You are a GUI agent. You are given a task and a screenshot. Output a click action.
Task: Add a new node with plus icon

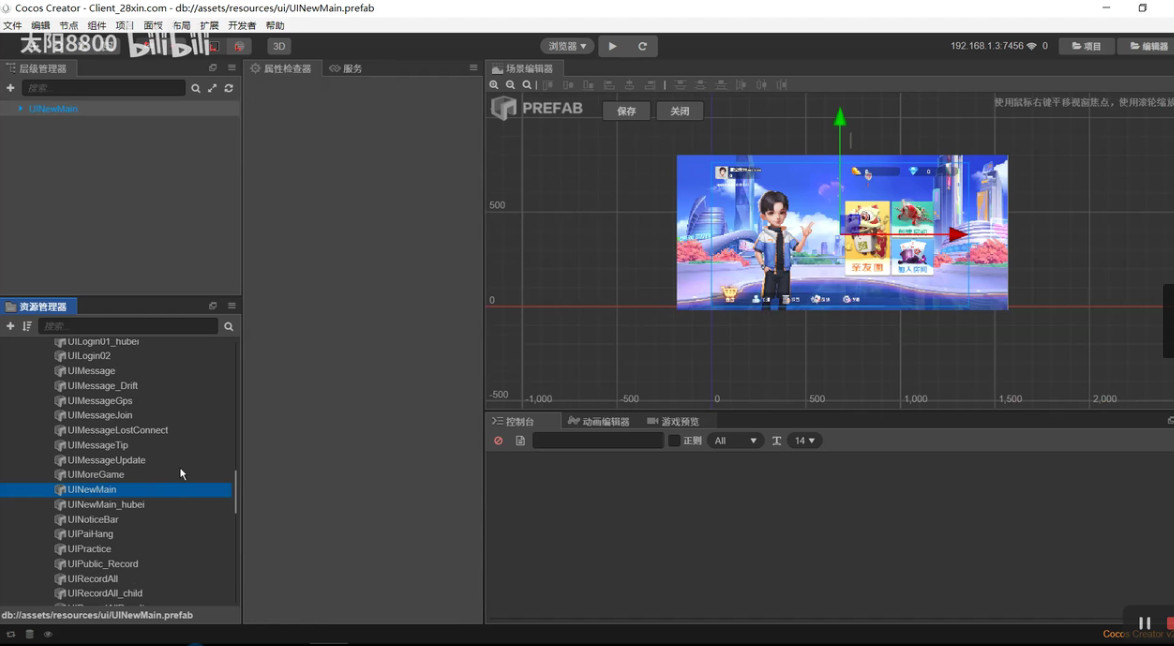coord(10,88)
